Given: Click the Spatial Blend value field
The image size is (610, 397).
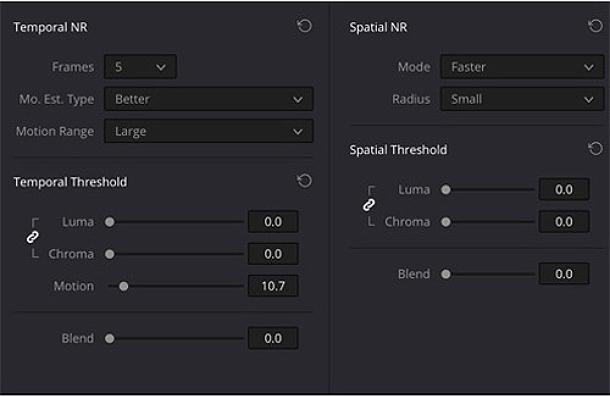Looking at the screenshot, I should [x=564, y=274].
